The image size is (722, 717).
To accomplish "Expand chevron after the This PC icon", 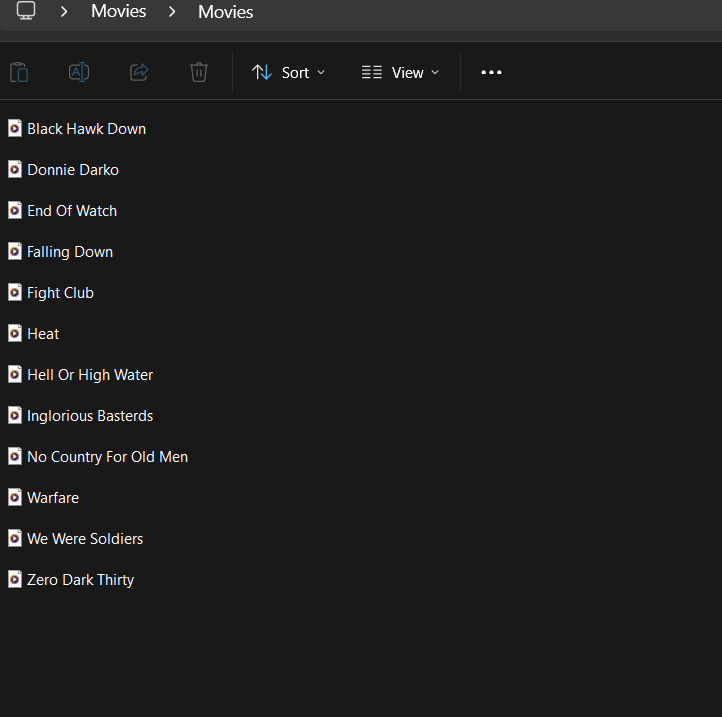I will [x=64, y=12].
